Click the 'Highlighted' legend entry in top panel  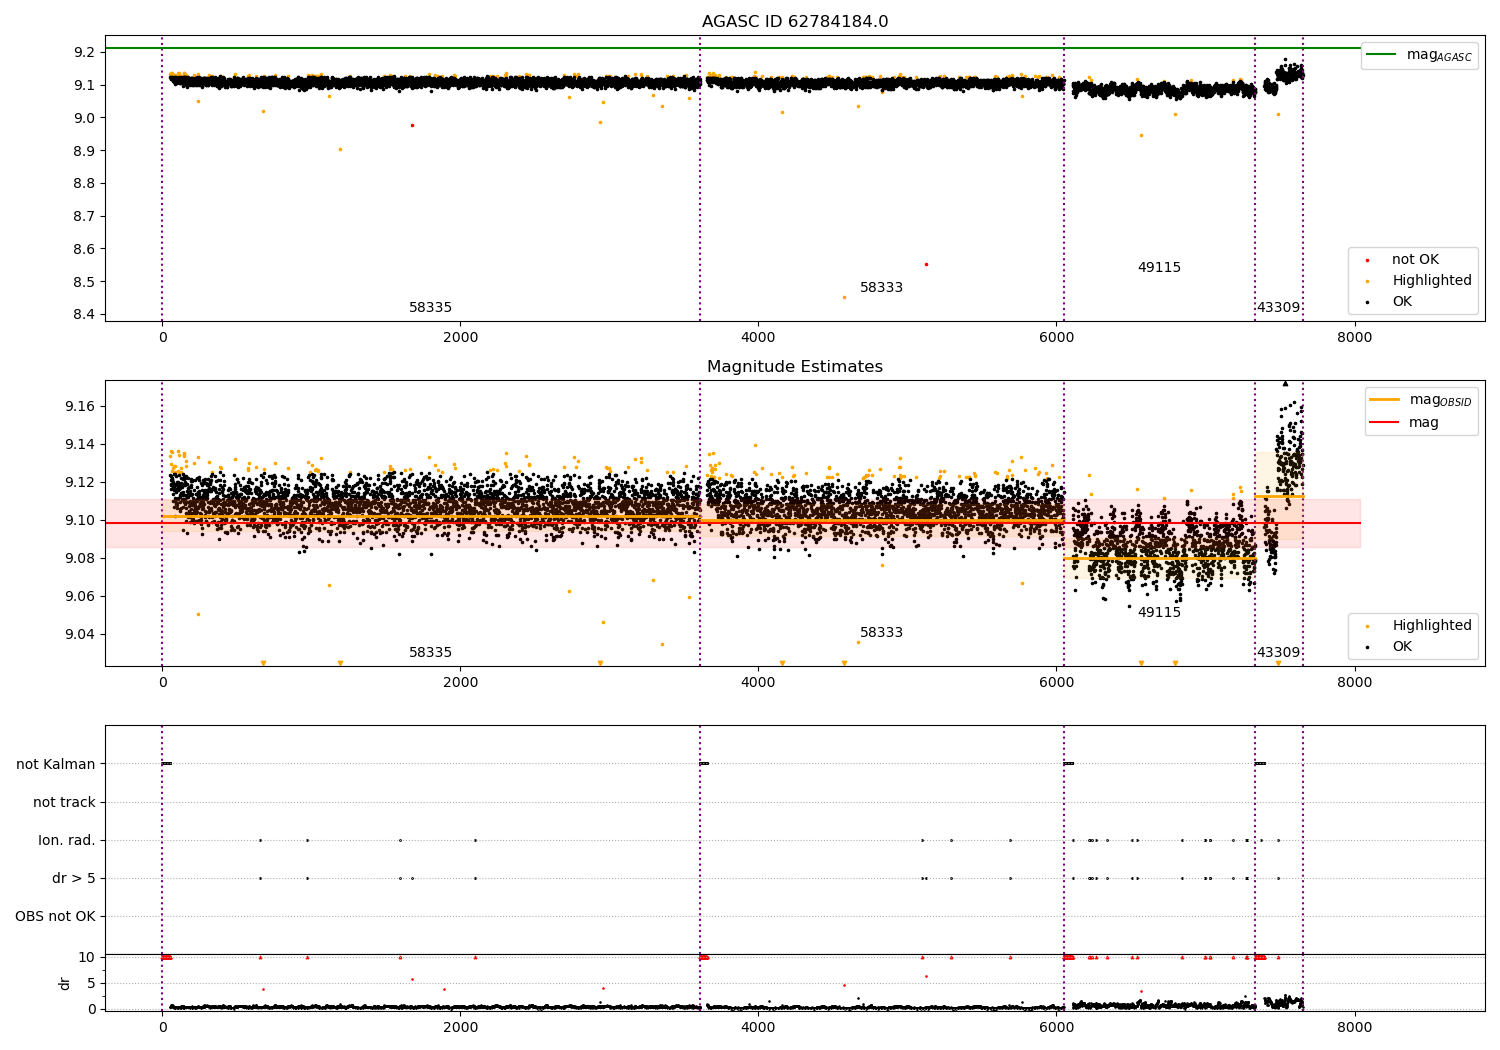1431,280
